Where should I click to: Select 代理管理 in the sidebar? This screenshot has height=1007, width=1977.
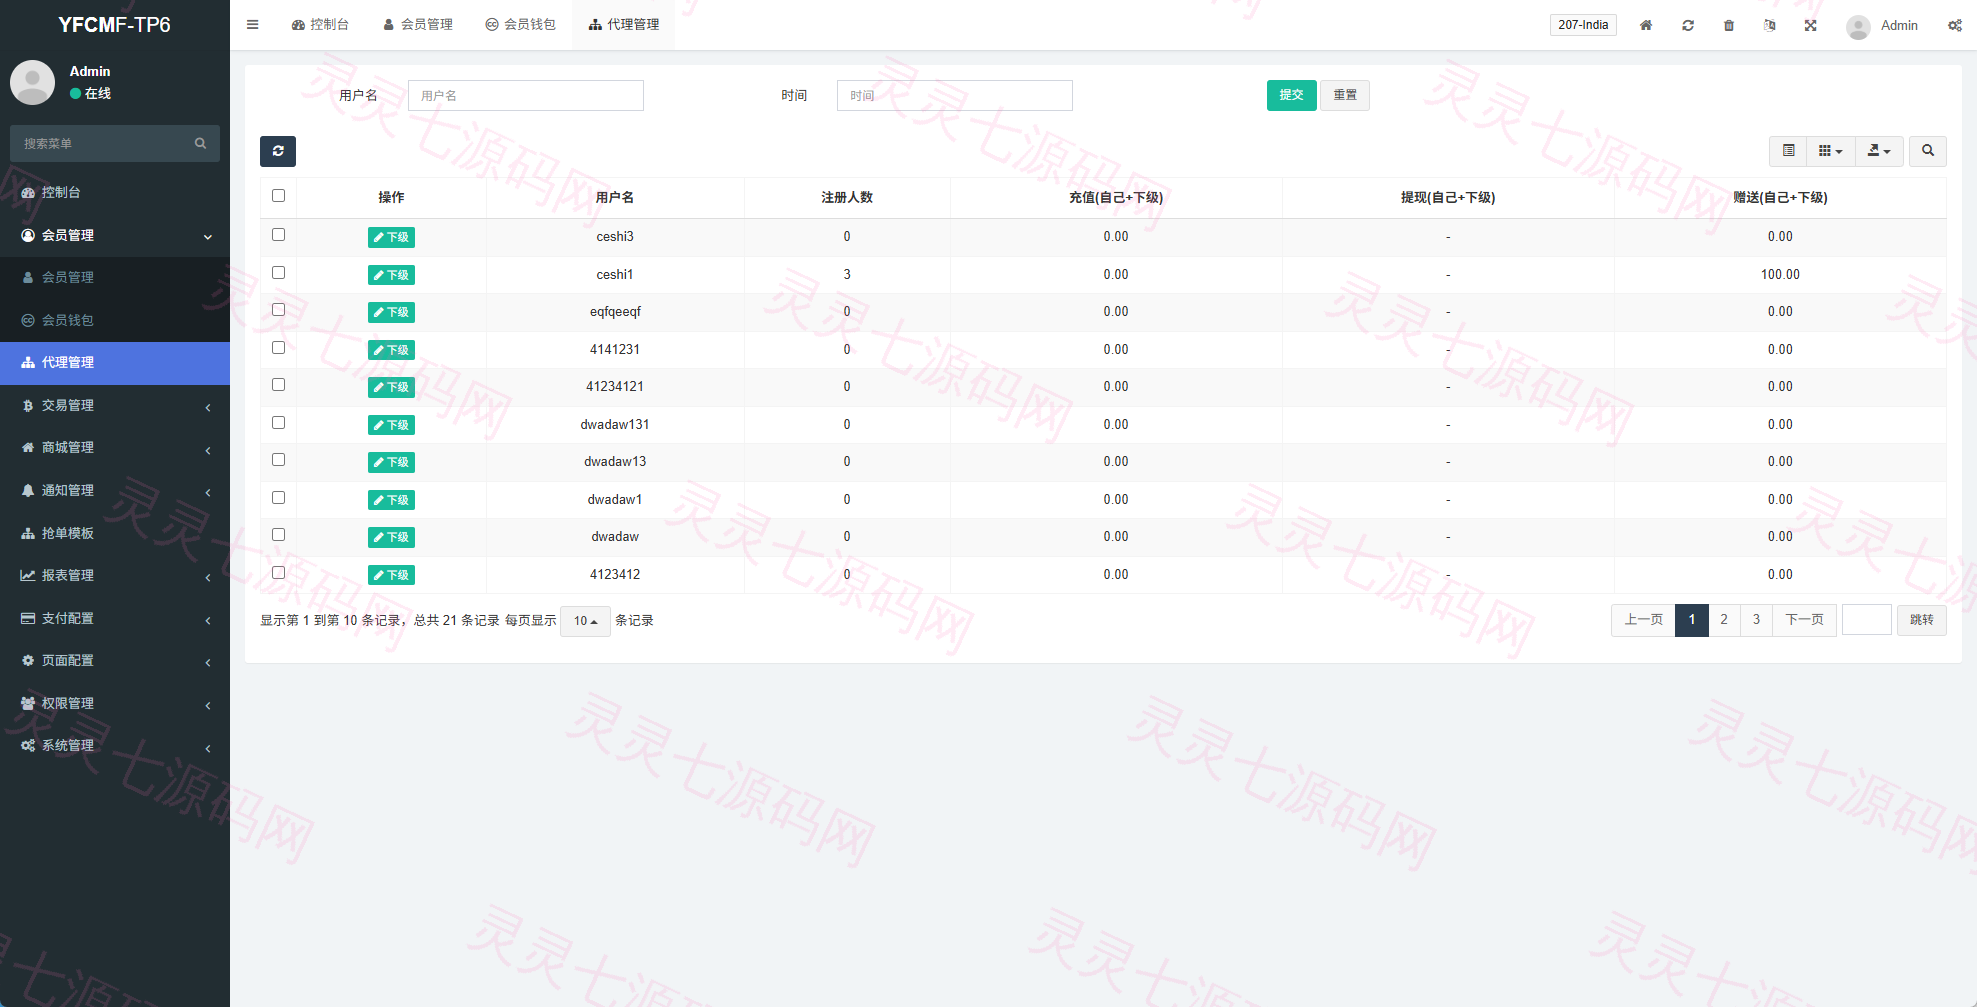[x=115, y=363]
